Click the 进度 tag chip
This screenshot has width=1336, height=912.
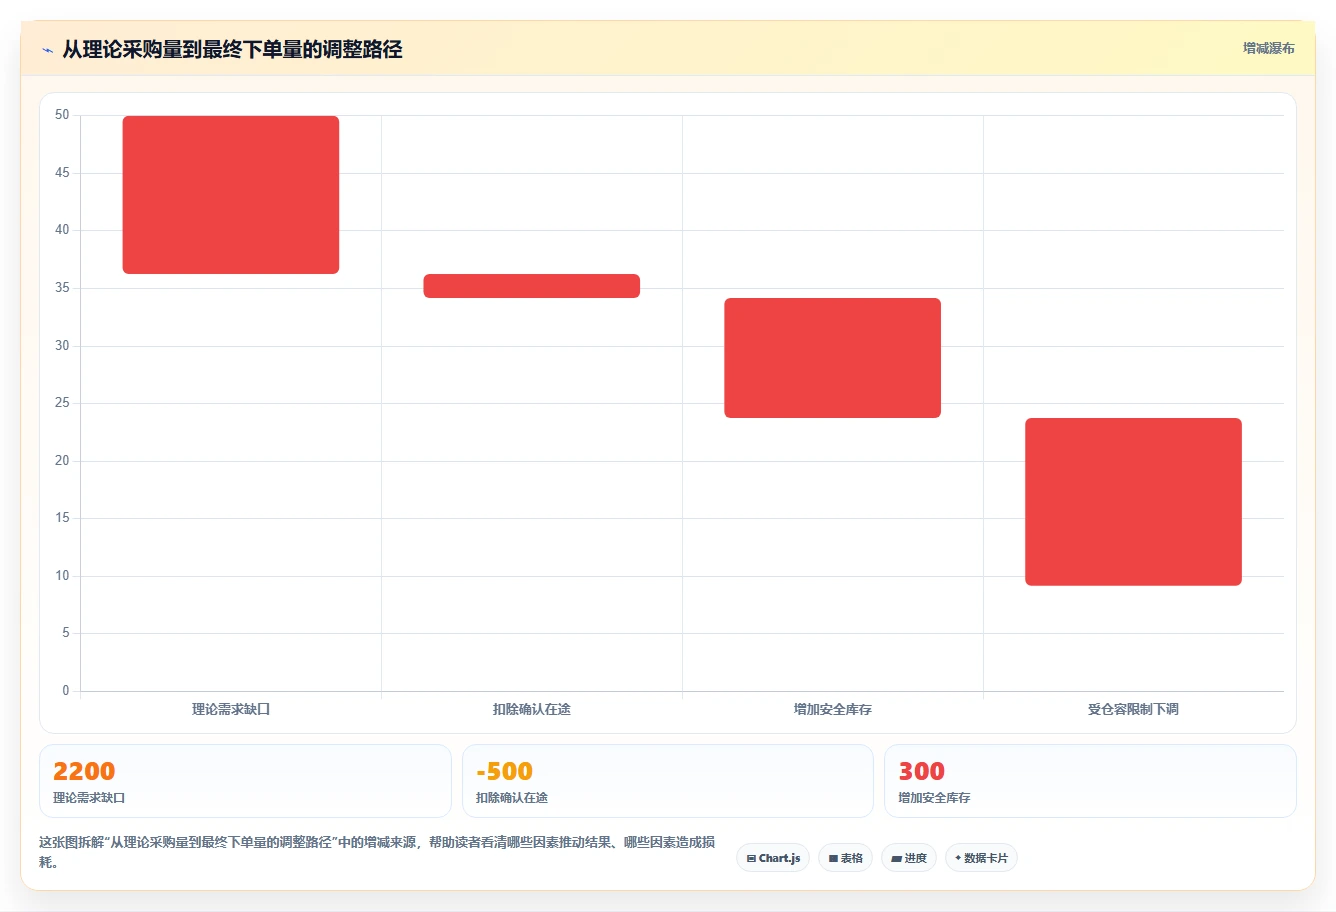point(909,858)
